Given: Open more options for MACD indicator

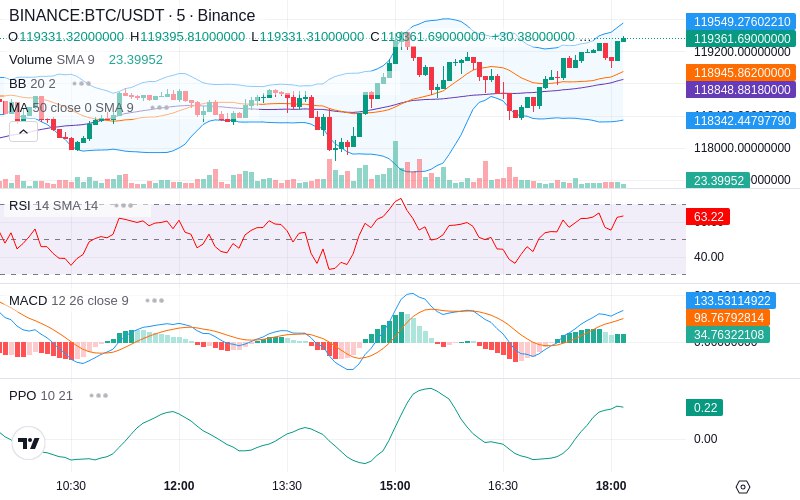Looking at the screenshot, I should [x=154, y=300].
